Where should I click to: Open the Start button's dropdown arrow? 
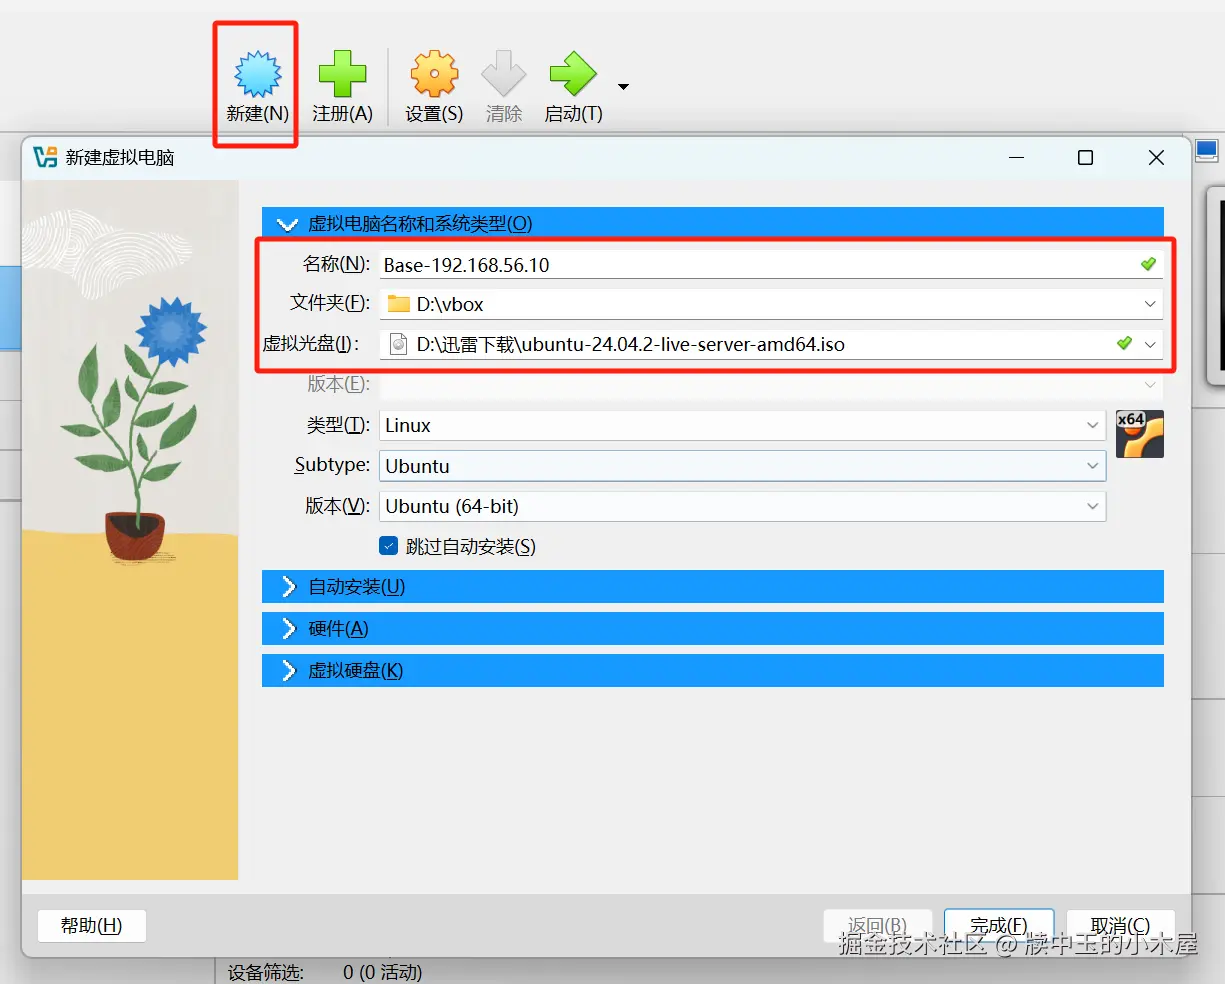(621, 86)
